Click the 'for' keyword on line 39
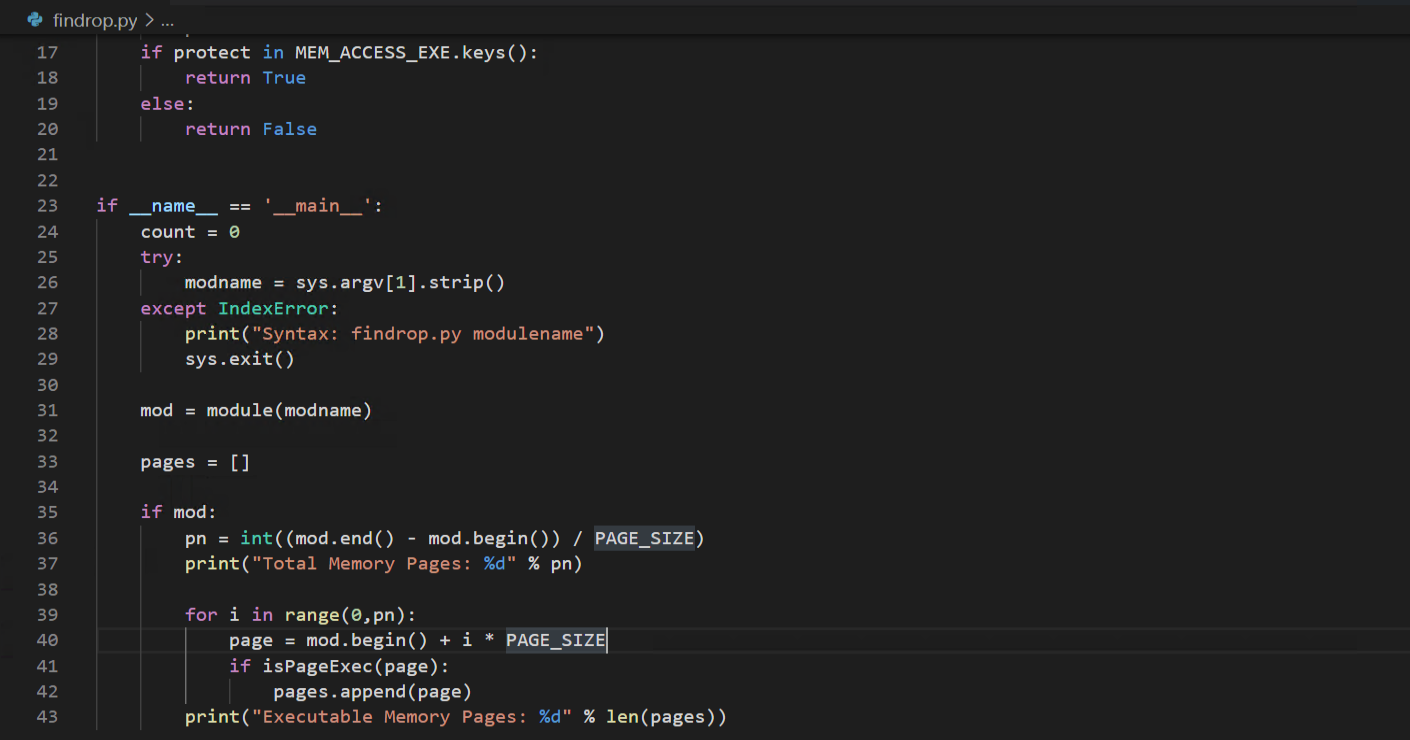Viewport: 1410px width, 740px height. (201, 615)
